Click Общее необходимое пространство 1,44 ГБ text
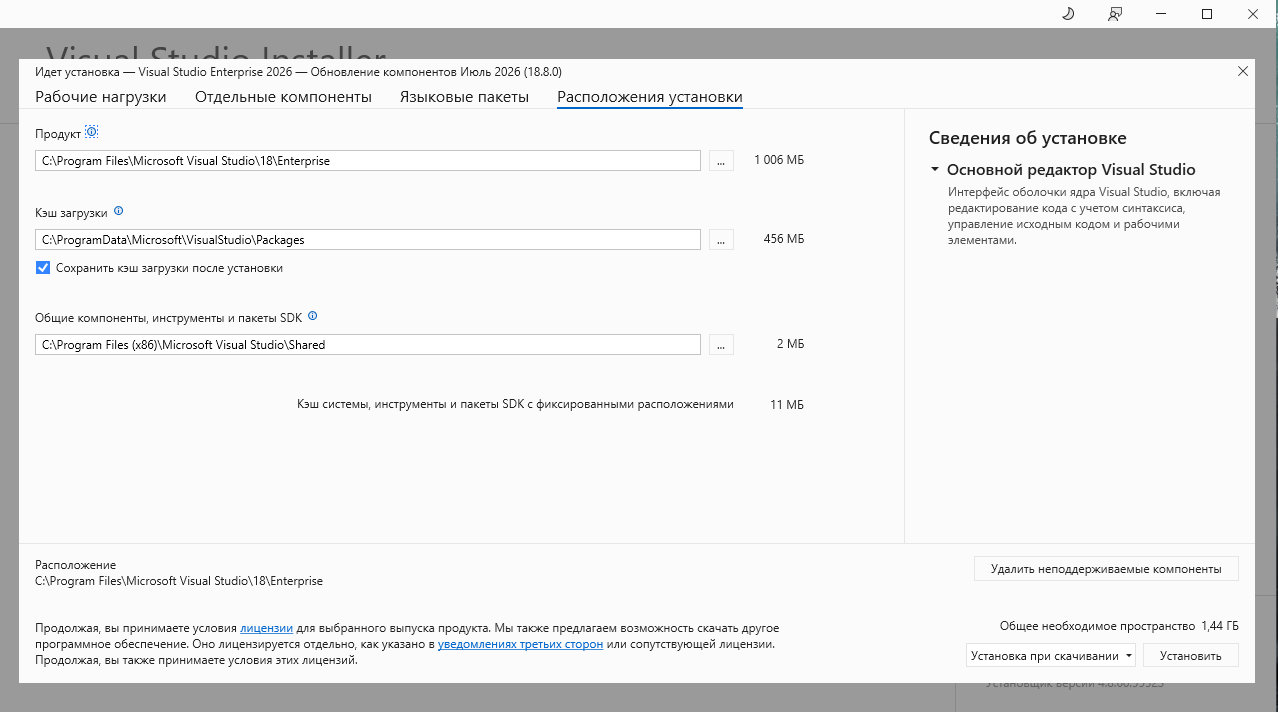 pyautogui.click(x=1119, y=625)
